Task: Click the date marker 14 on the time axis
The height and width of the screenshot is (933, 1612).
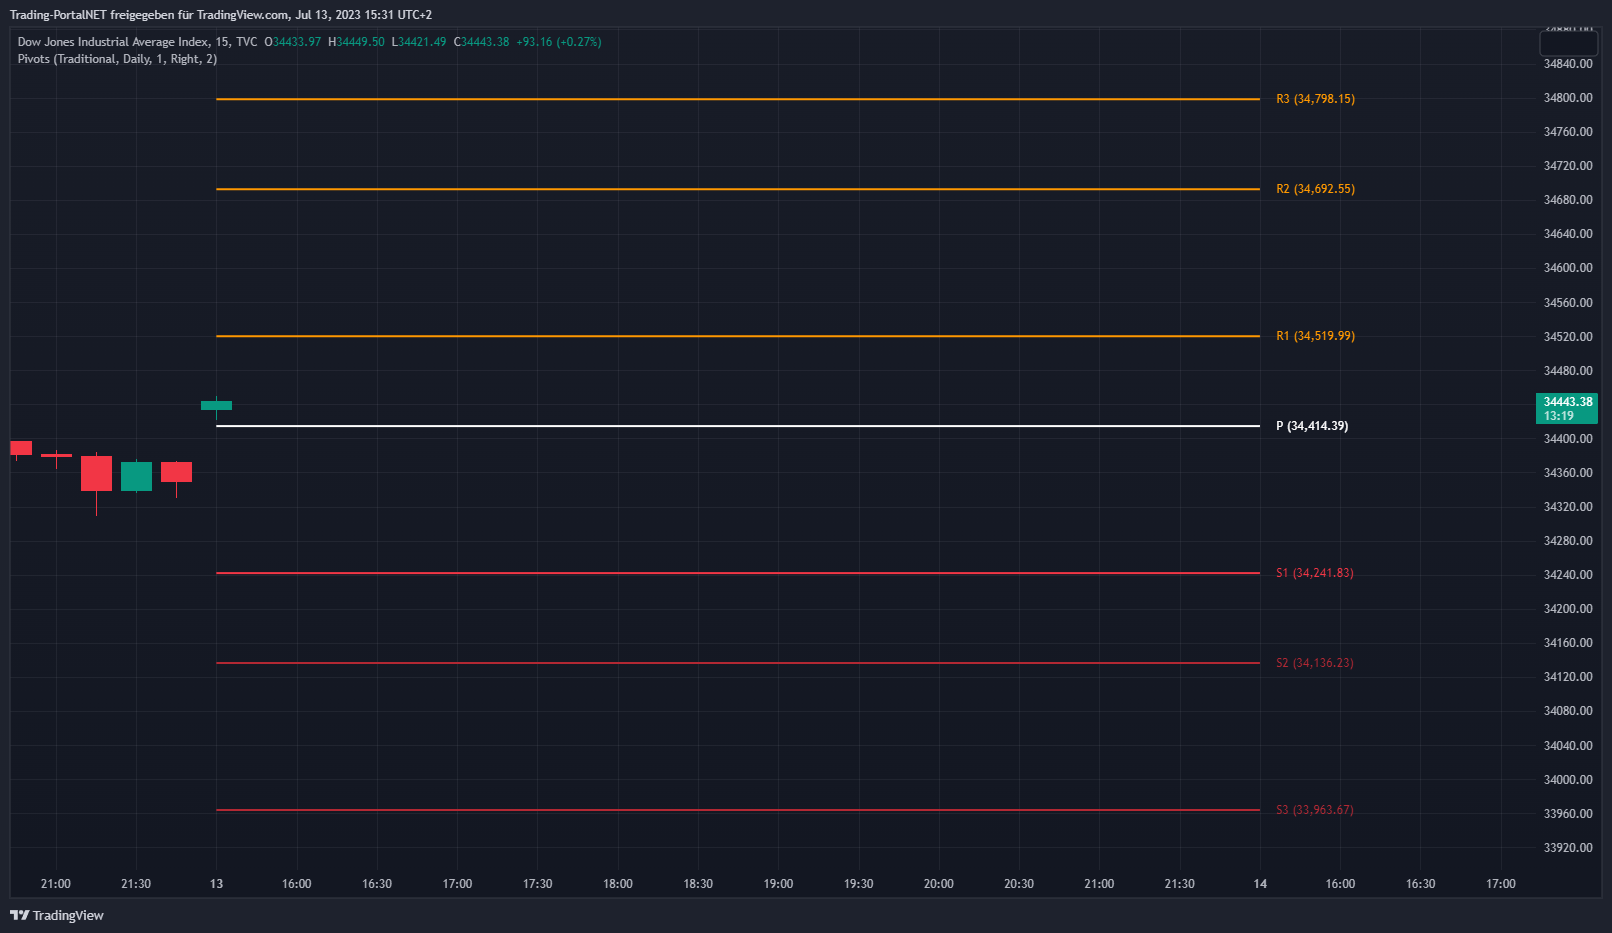Action: (1260, 884)
